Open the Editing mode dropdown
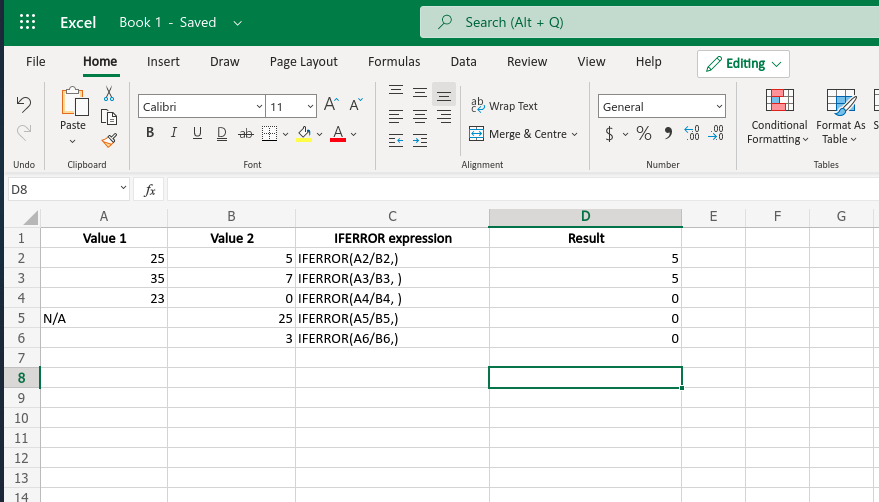The image size is (879, 502). (x=743, y=64)
